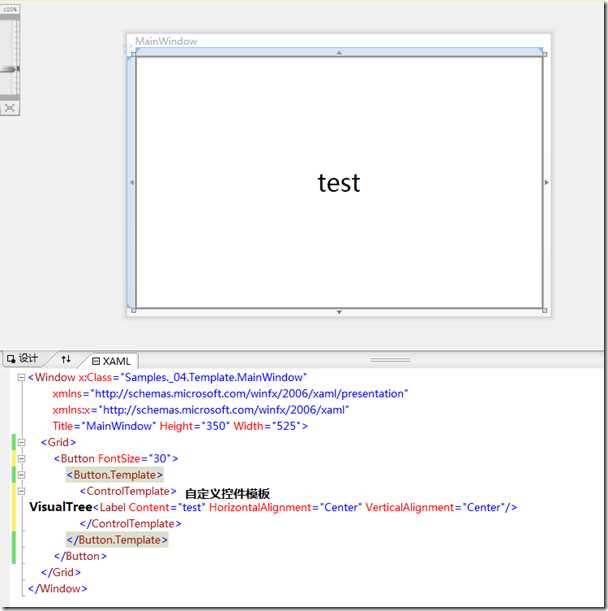Click the closing </Grid> tag
The width and height of the screenshot is (608, 611).
(61, 572)
